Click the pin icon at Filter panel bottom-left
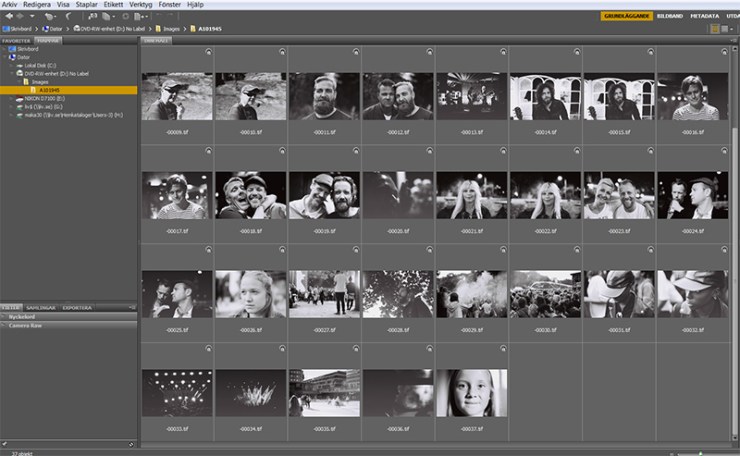740x456 pixels. click(x=5, y=443)
